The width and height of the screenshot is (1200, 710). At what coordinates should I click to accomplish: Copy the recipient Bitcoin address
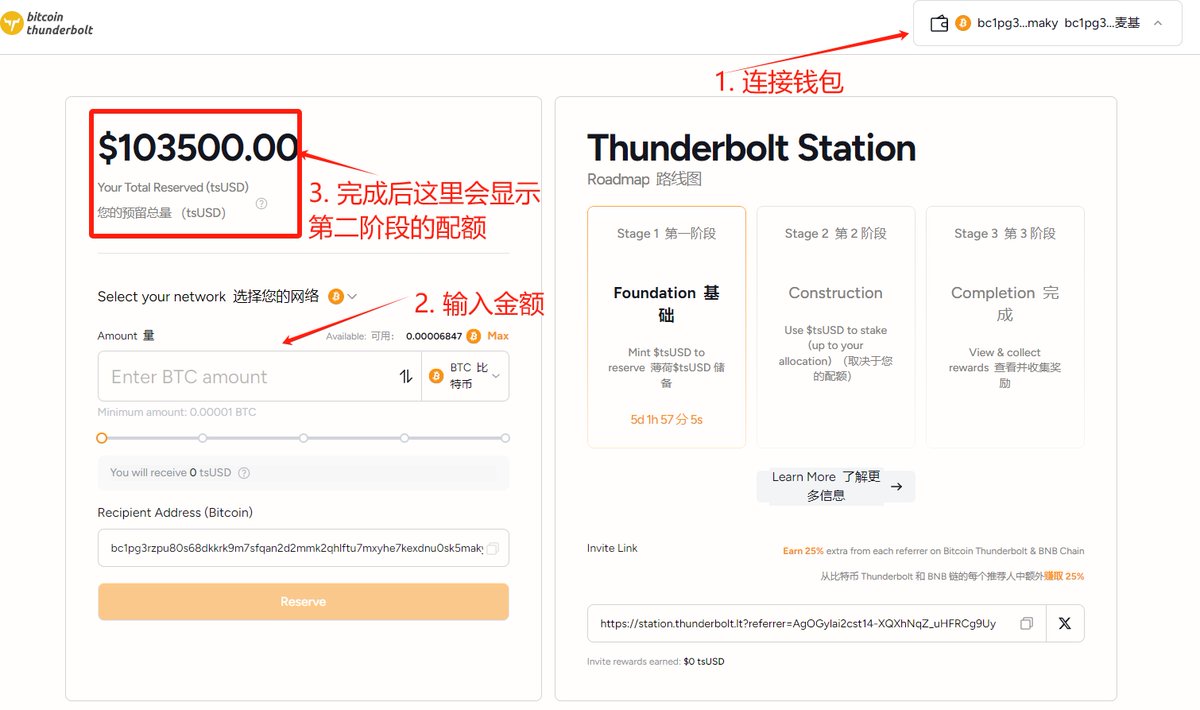click(492, 548)
